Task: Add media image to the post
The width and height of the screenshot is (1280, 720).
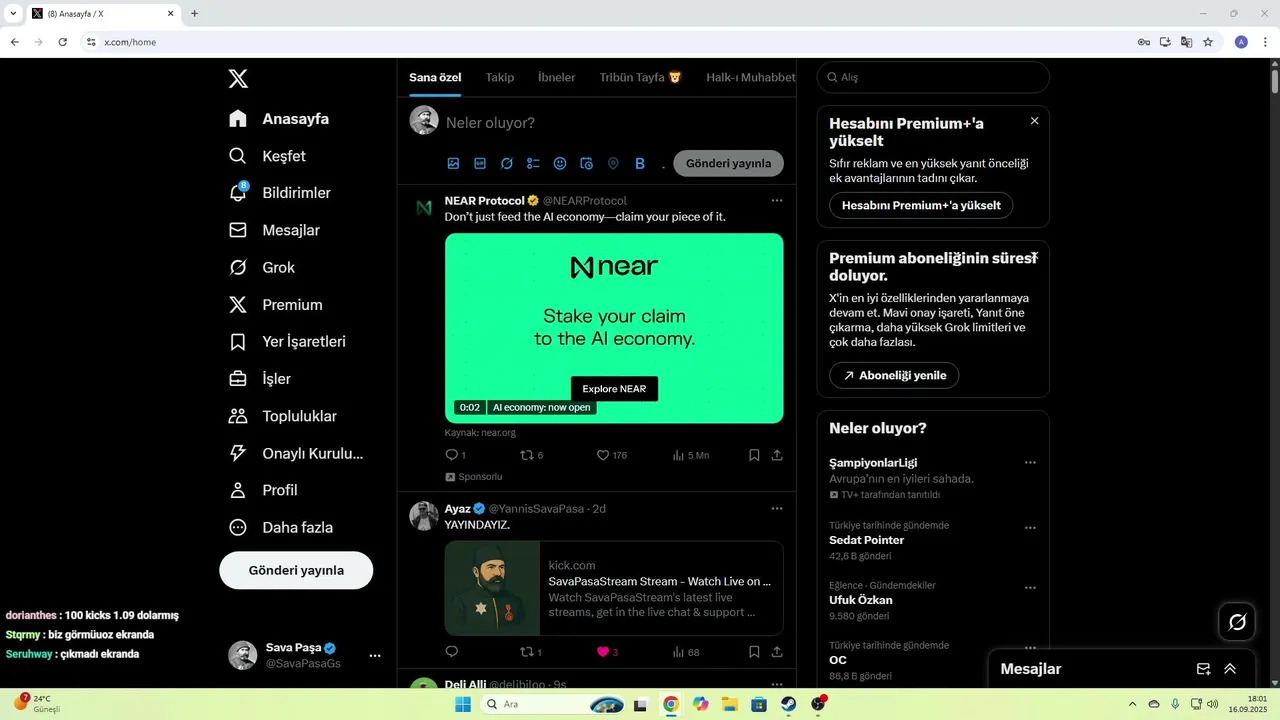Action: [x=453, y=163]
